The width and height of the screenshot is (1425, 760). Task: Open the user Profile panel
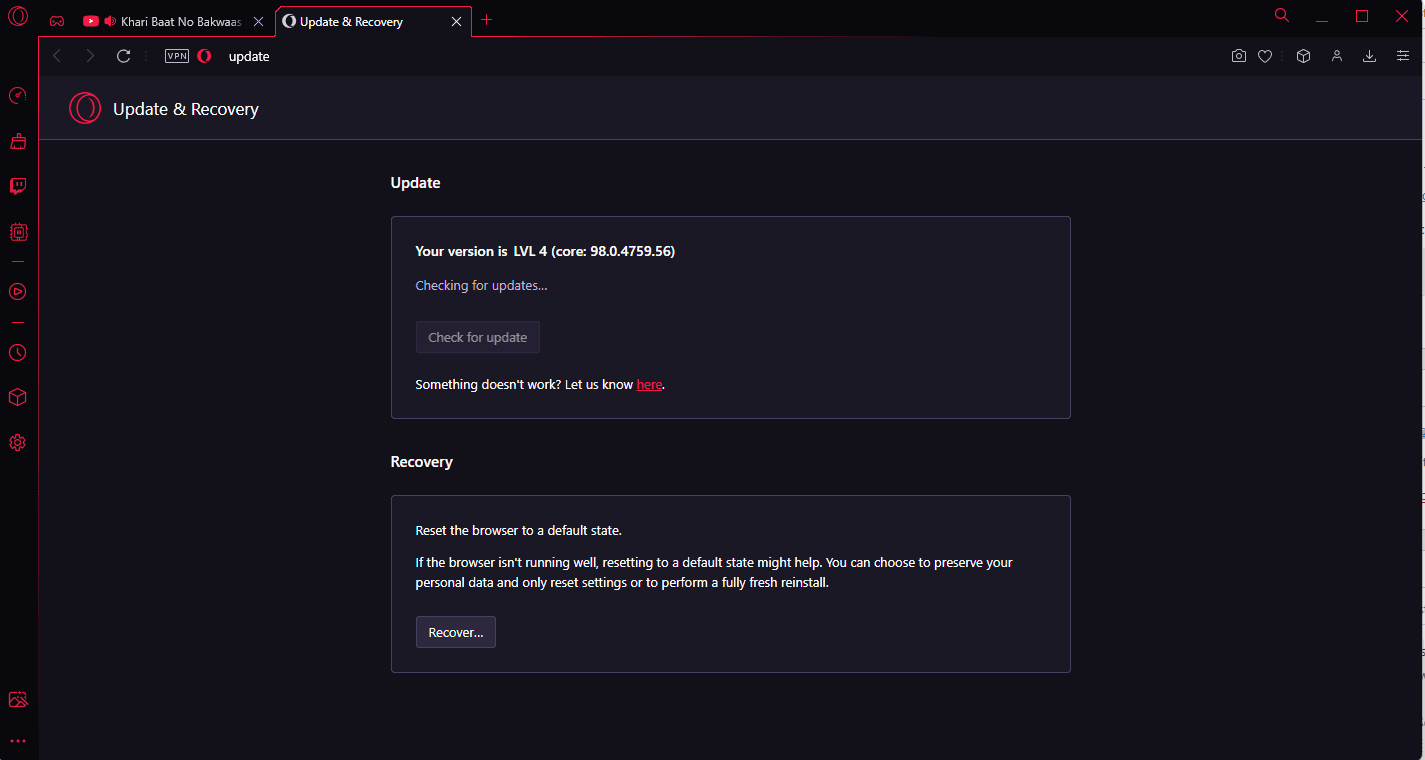(1337, 56)
